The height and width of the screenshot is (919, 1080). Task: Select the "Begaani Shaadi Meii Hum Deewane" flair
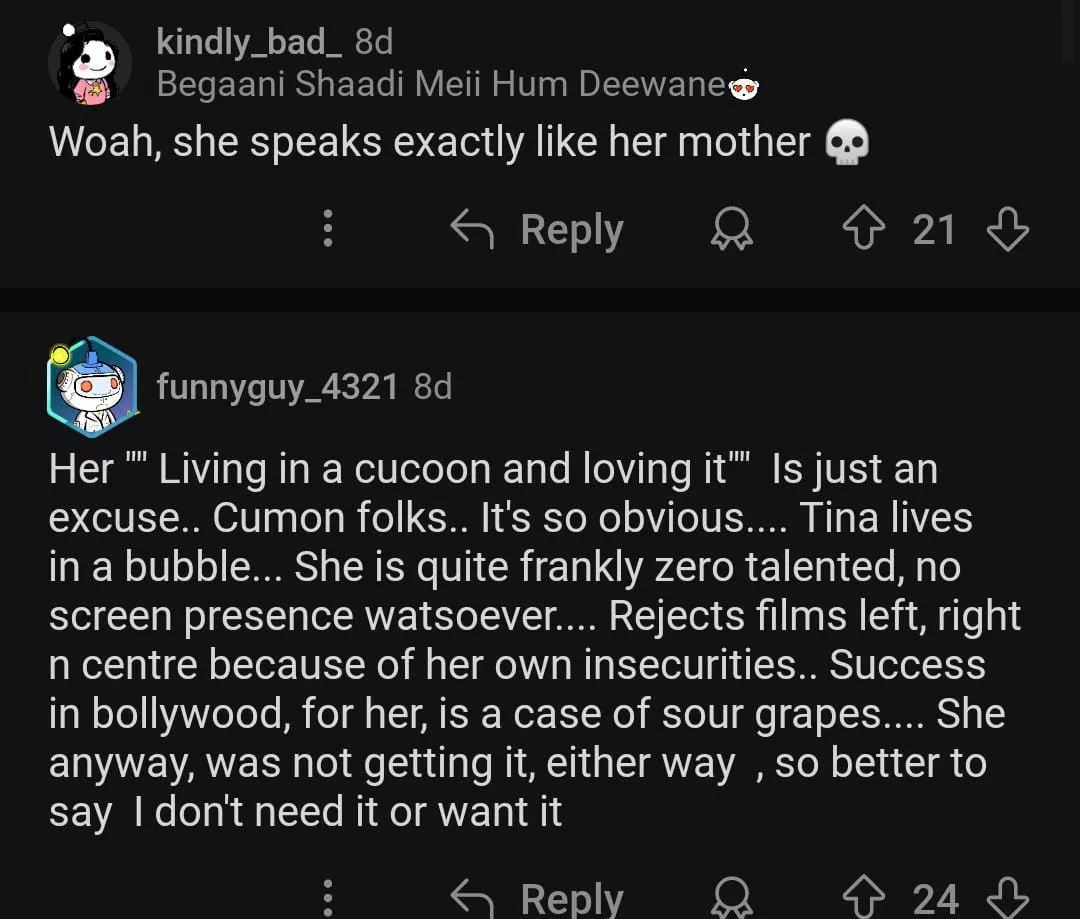(440, 85)
